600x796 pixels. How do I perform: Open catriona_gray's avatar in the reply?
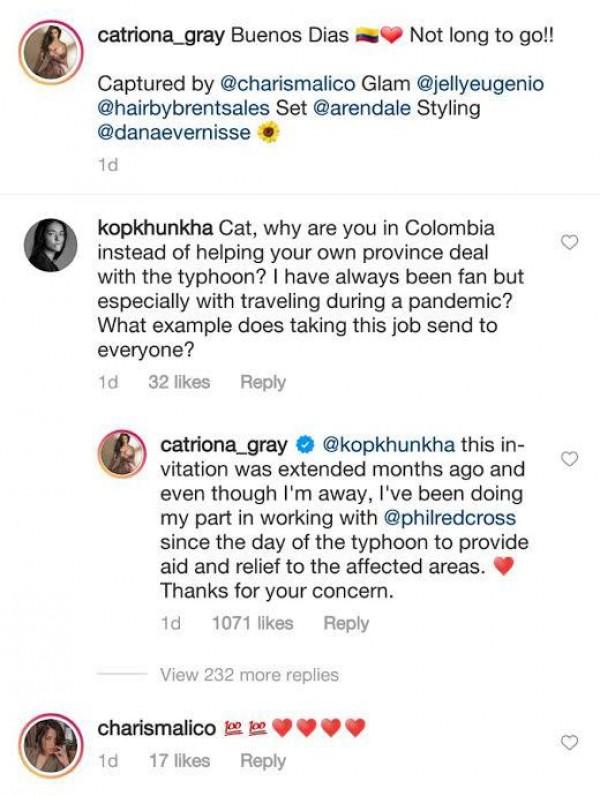122,455
